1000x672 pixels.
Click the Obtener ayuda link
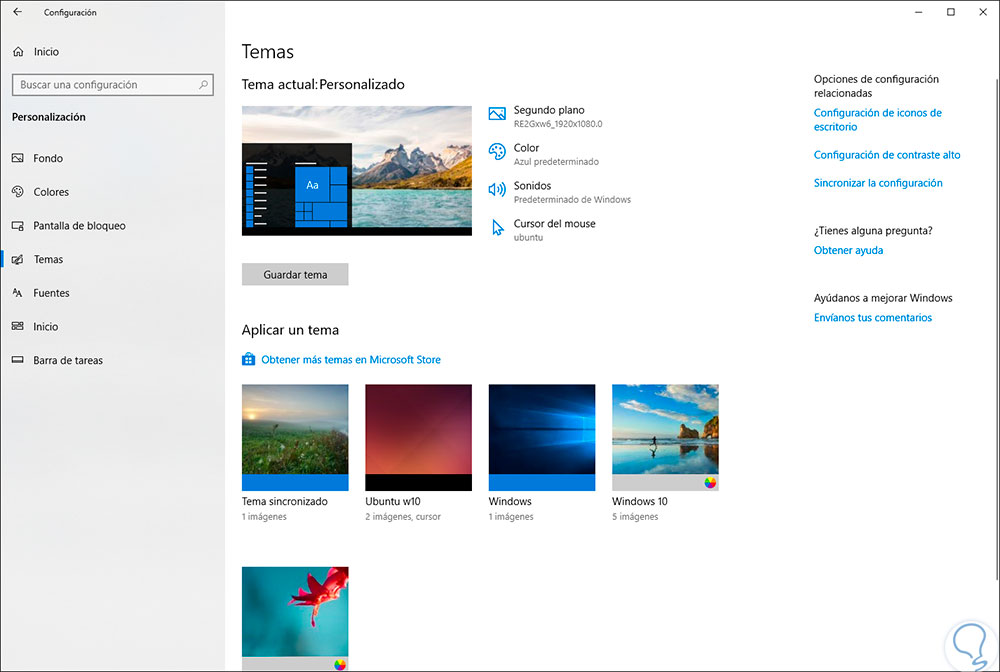click(848, 251)
